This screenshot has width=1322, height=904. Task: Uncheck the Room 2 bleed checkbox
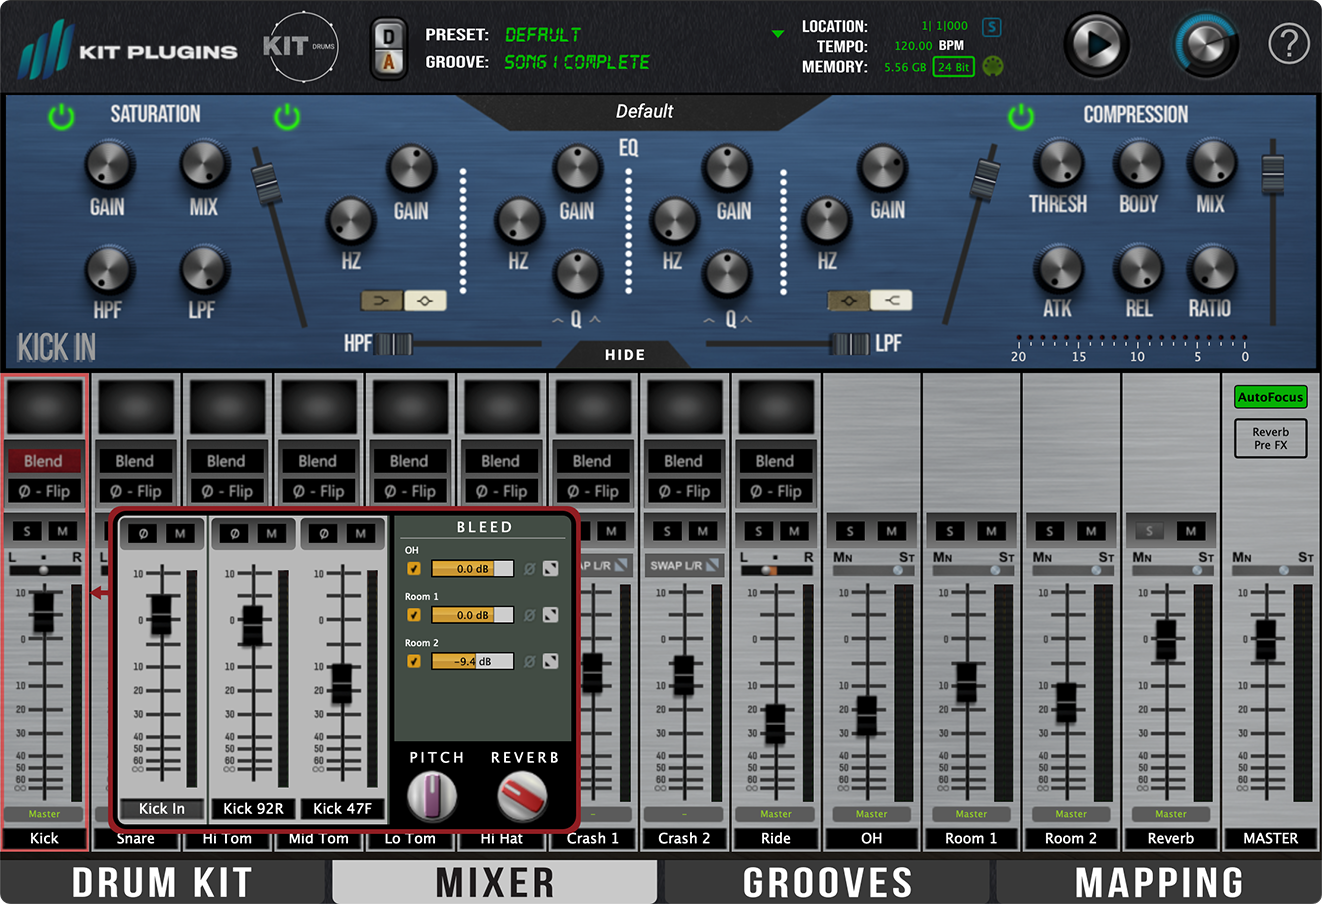coord(414,661)
